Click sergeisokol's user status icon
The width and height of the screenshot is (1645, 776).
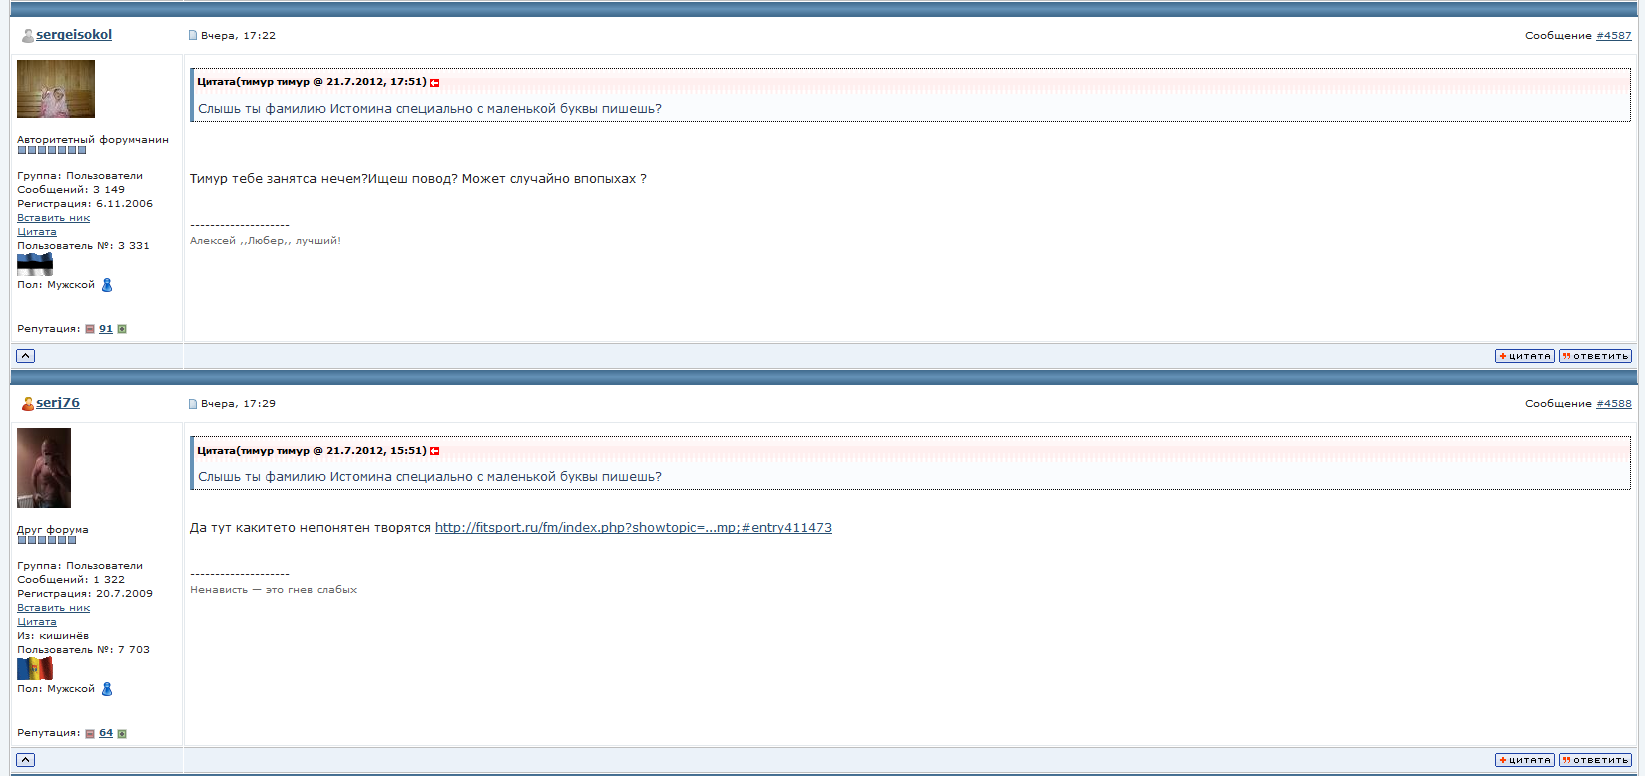[x=28, y=35]
